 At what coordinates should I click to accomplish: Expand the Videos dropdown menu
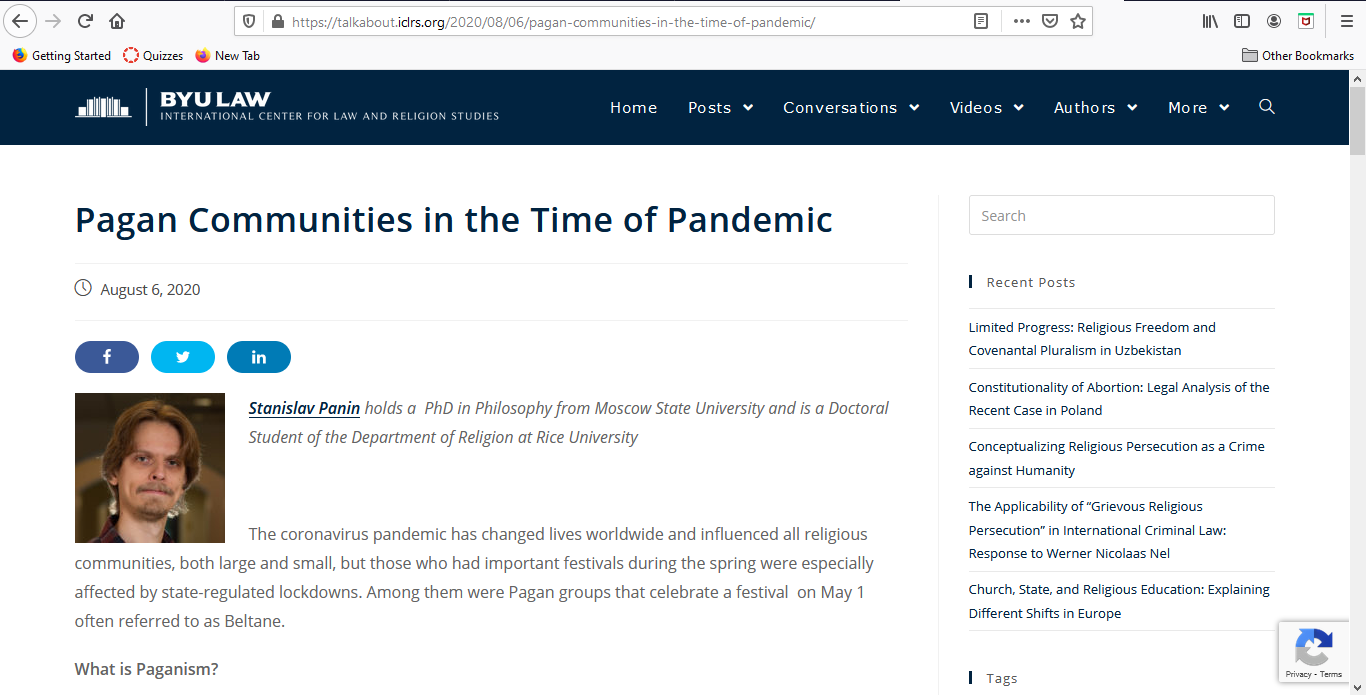click(986, 108)
